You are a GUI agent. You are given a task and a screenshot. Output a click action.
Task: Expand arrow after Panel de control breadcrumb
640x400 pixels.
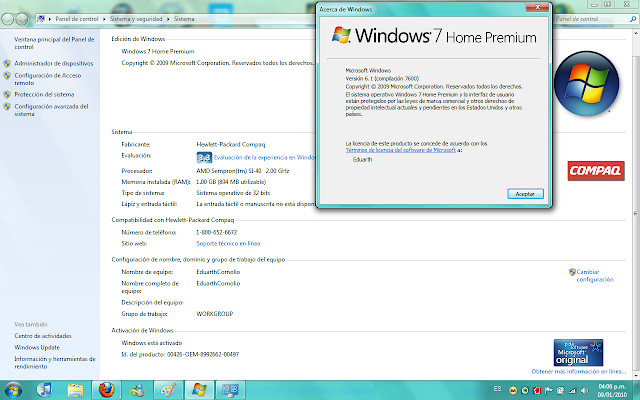(104, 19)
